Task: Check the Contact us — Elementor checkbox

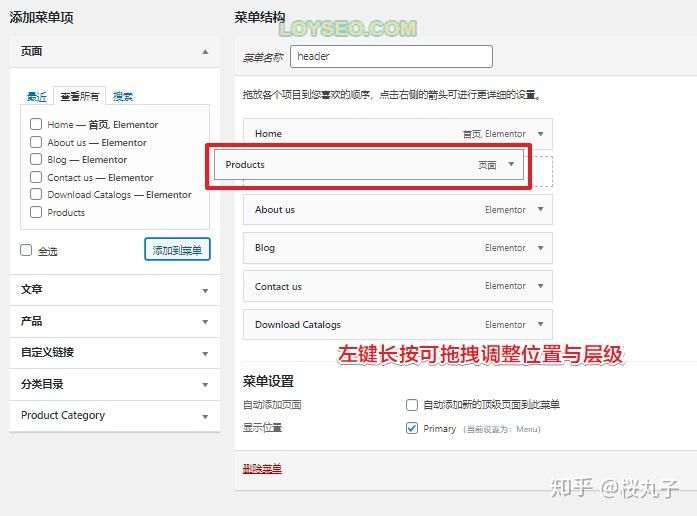Action: [x=36, y=177]
